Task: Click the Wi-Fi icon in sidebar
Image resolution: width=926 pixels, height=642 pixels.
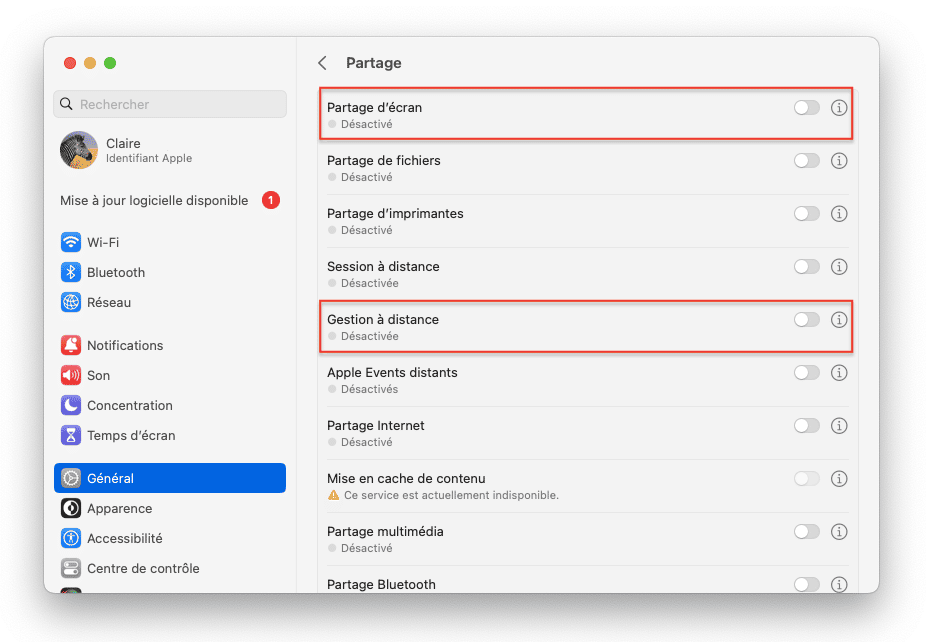Action: point(71,242)
